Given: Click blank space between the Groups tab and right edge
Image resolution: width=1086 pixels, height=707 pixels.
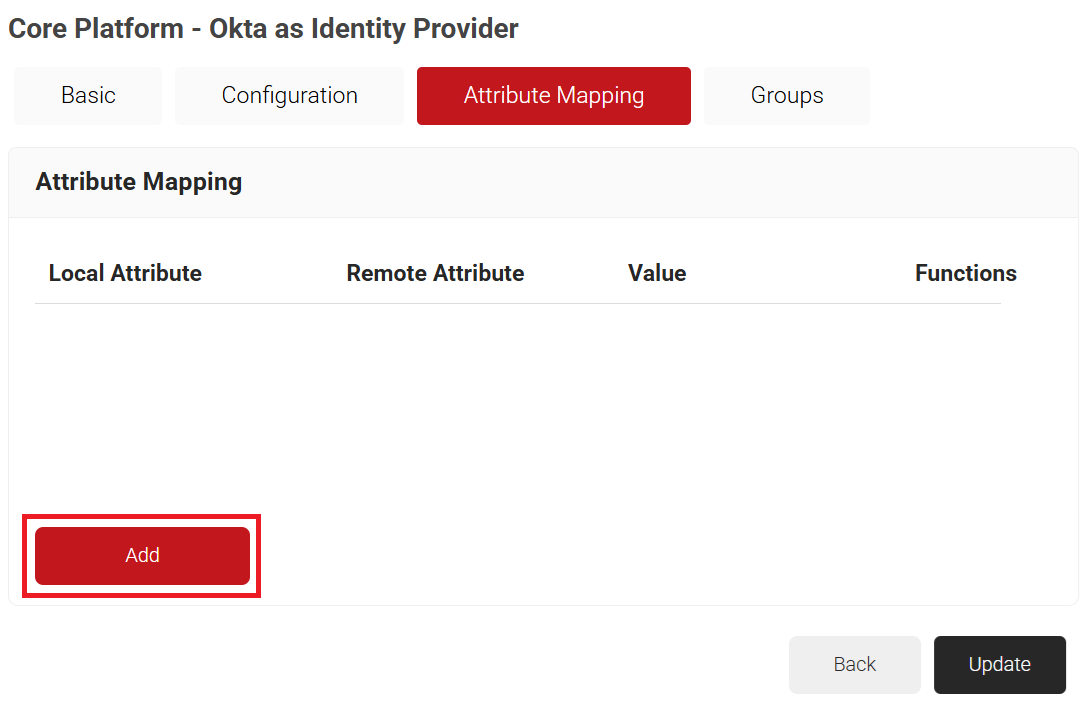Looking at the screenshot, I should [x=975, y=96].
